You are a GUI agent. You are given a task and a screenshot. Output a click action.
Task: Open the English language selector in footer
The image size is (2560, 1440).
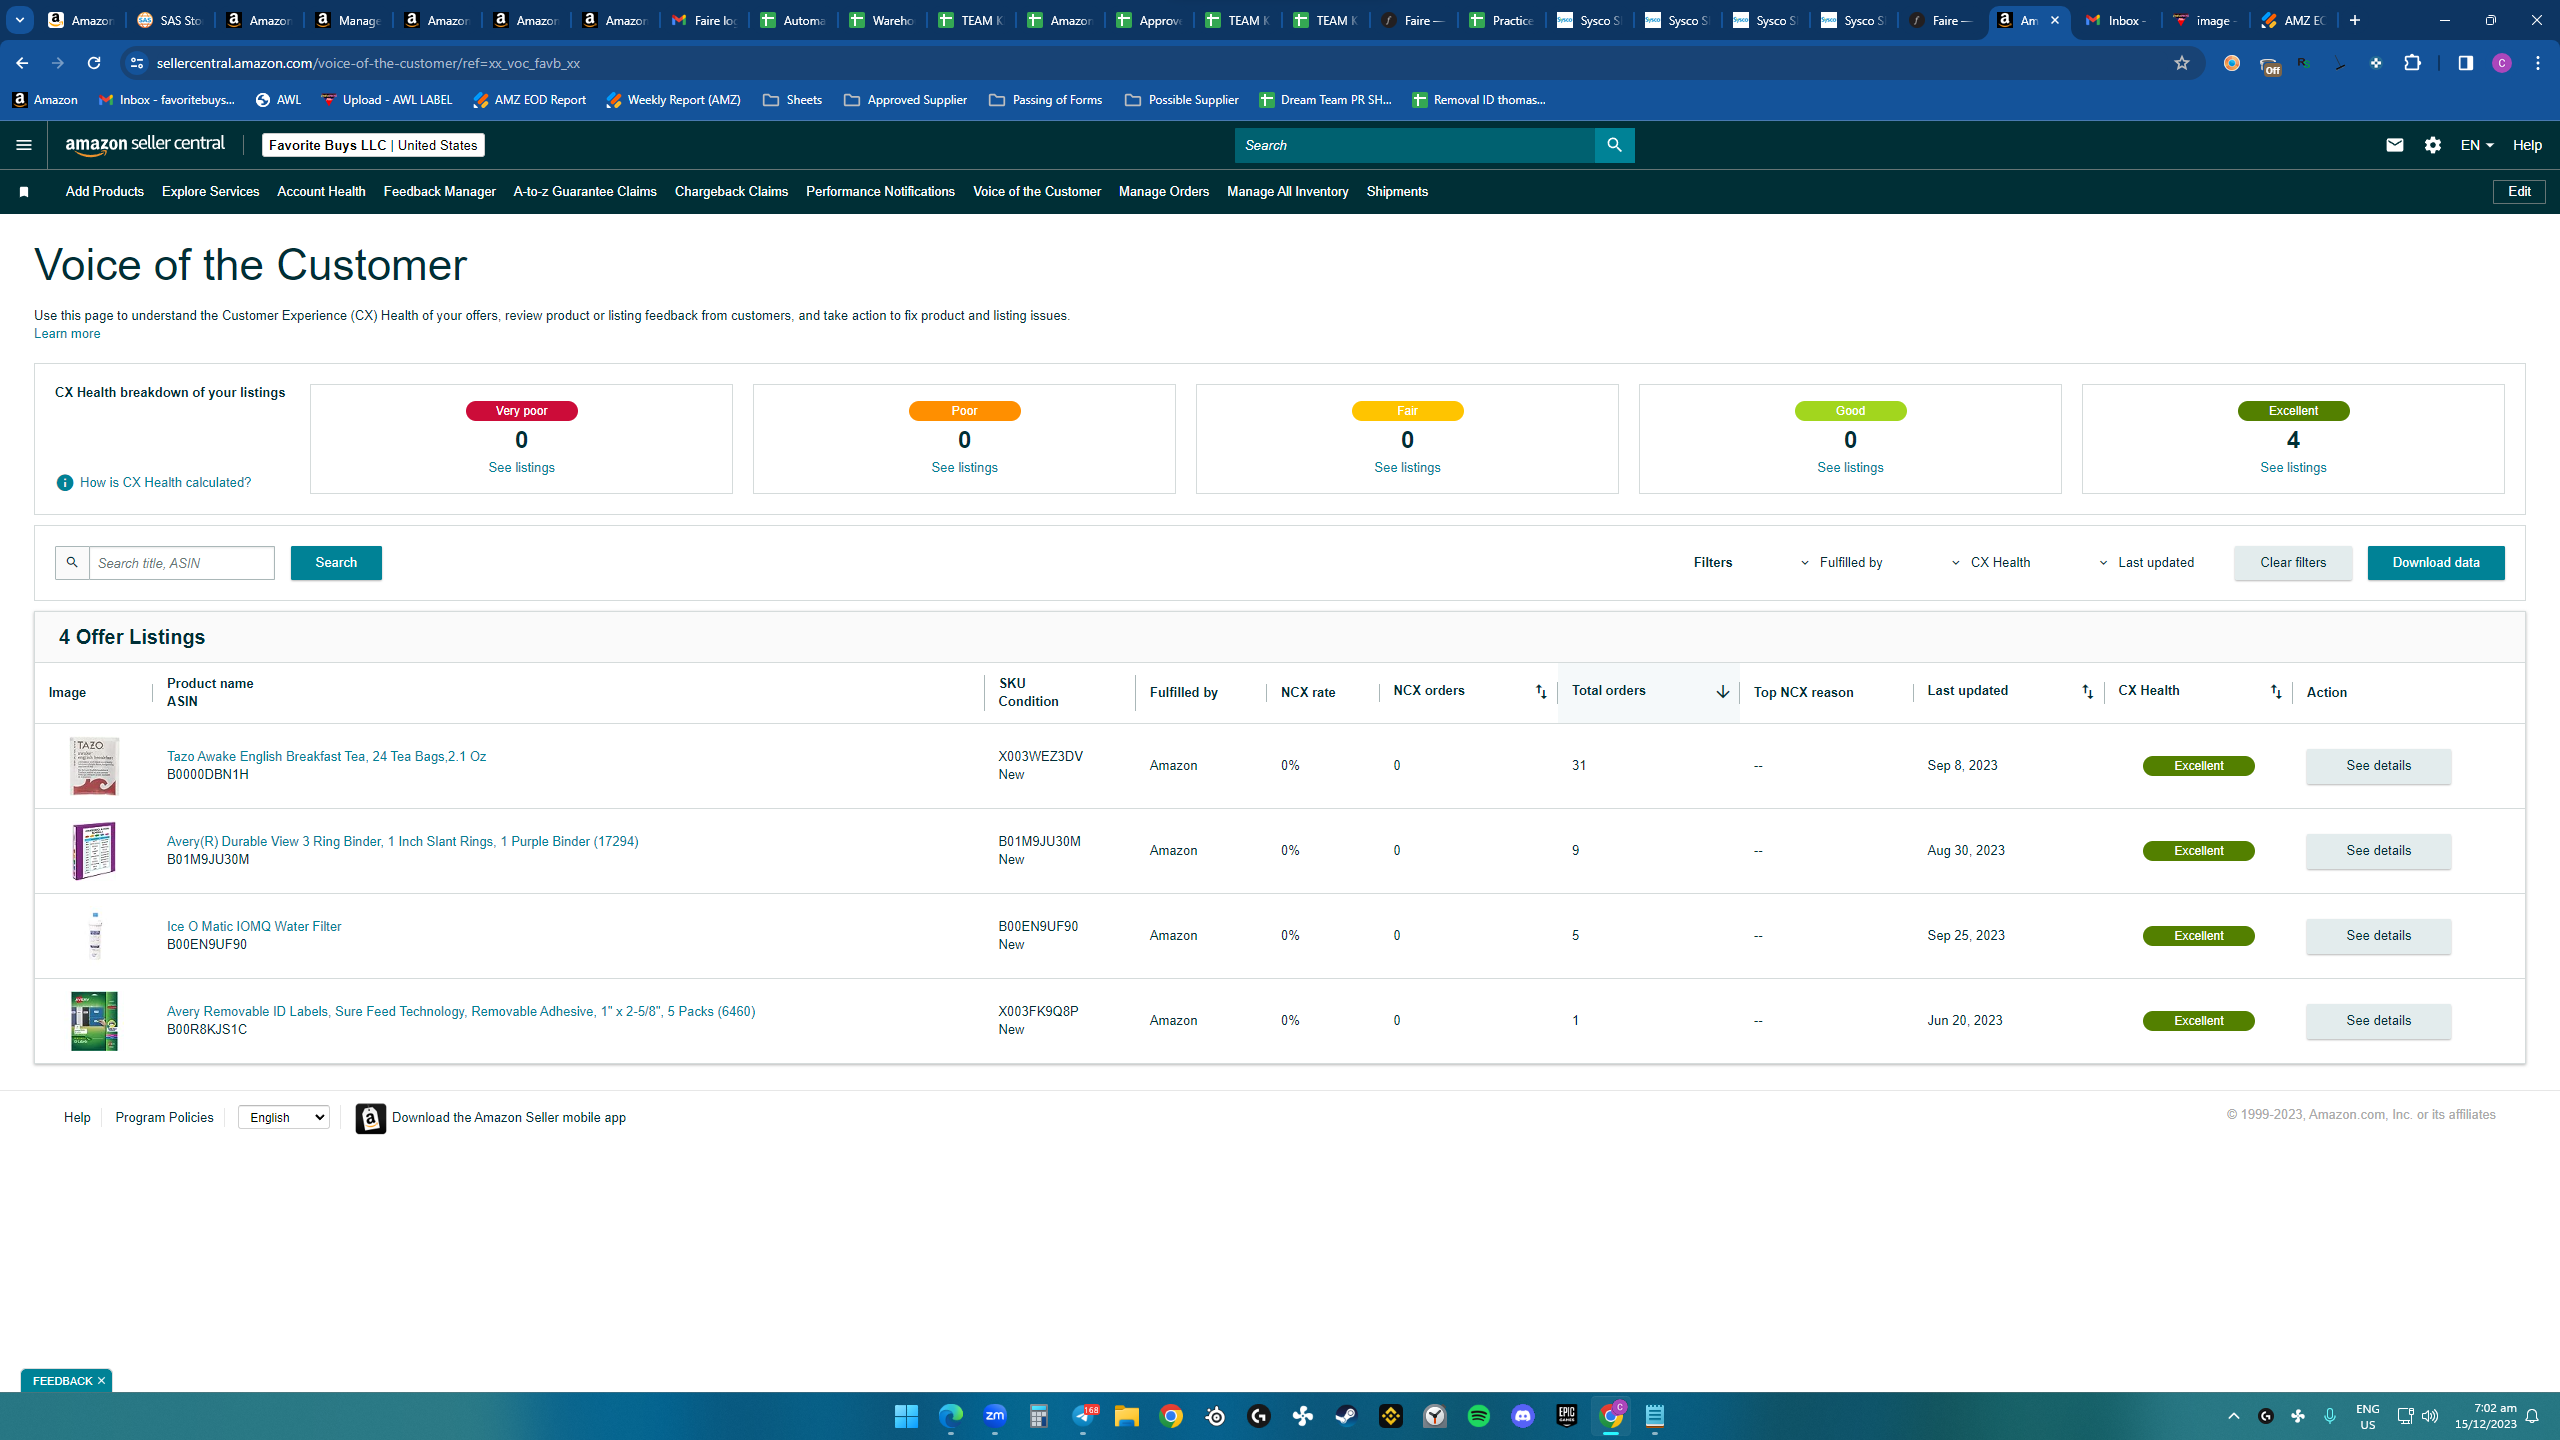click(284, 1117)
